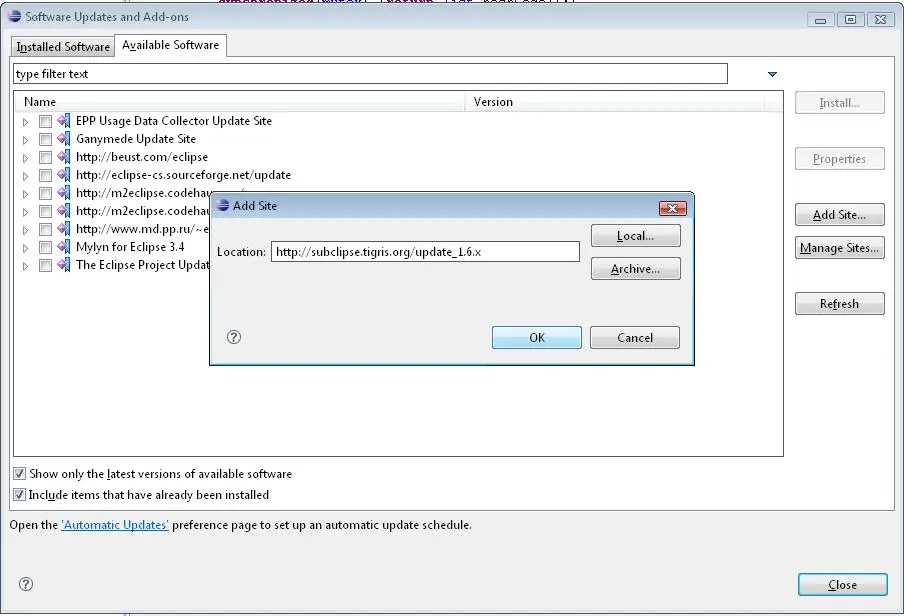Open the view menu dropdown arrow beside filter

772,74
